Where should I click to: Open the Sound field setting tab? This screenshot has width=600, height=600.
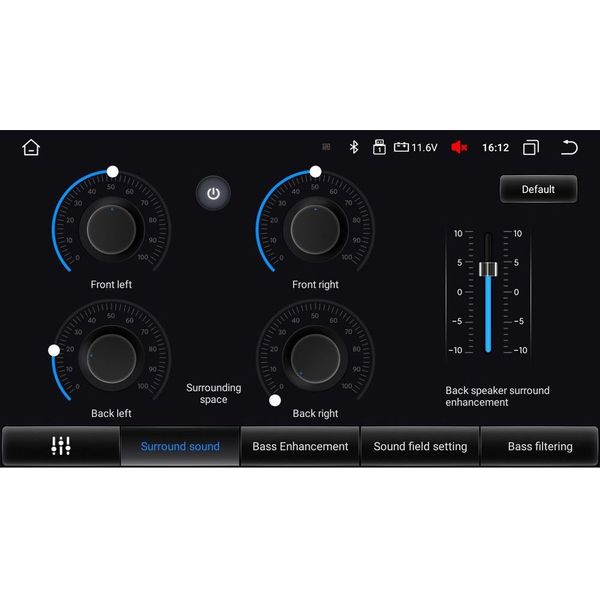tap(420, 446)
